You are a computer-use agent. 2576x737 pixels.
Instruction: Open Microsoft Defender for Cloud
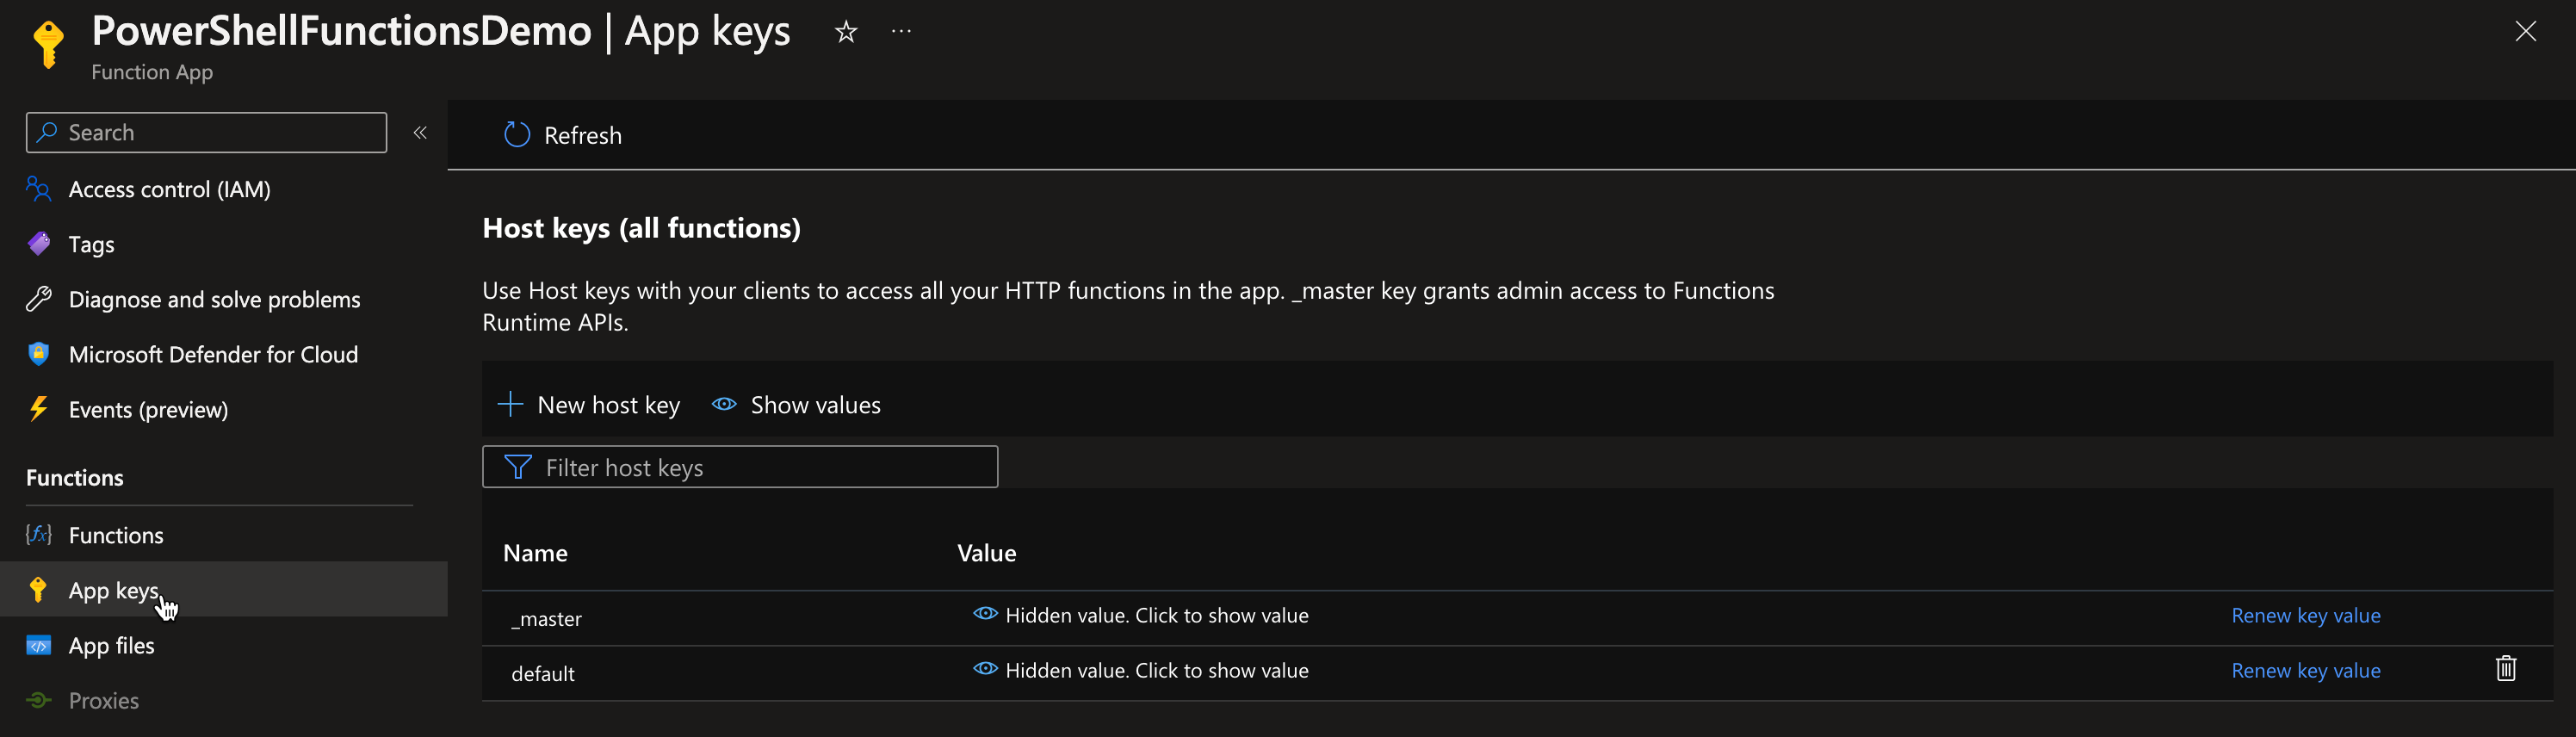pyautogui.click(x=213, y=354)
